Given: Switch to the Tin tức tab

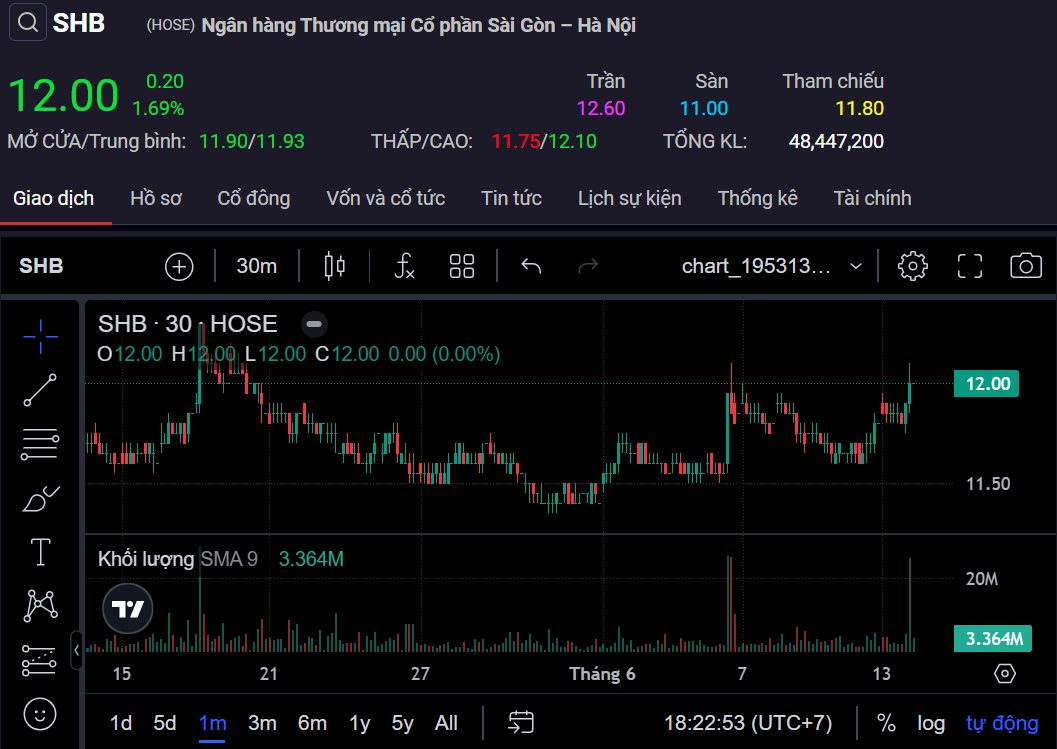Looking at the screenshot, I should (511, 198).
